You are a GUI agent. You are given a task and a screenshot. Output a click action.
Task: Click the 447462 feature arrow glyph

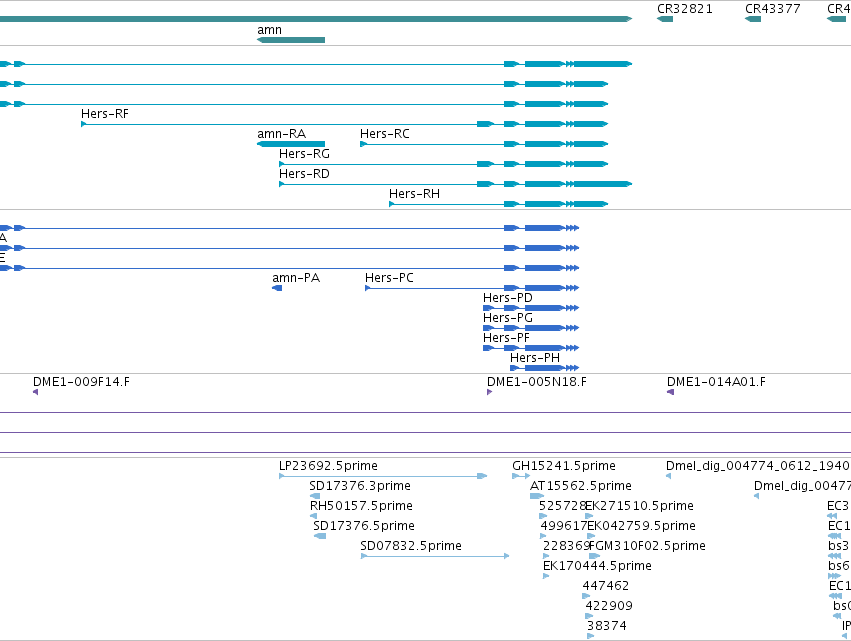[586, 596]
